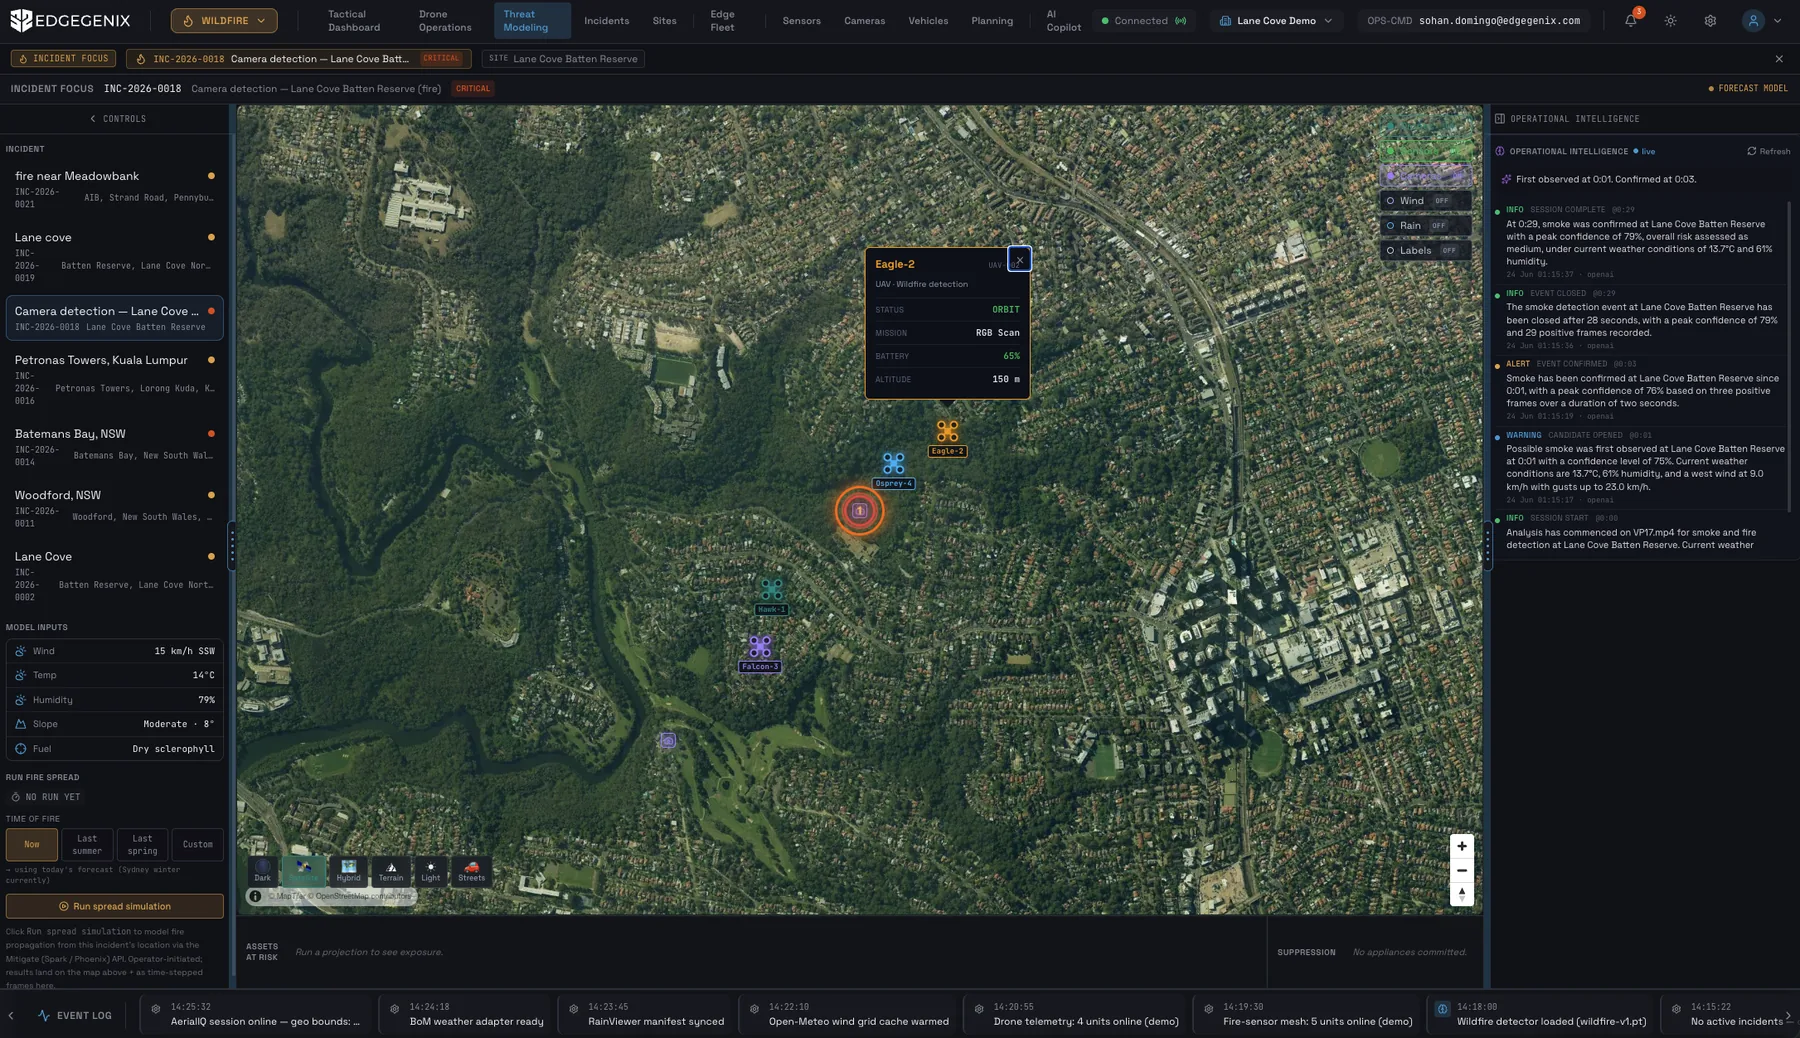This screenshot has height=1038, width=1800.
Task: Open the Tactical Dashboard tab
Action: point(354,20)
